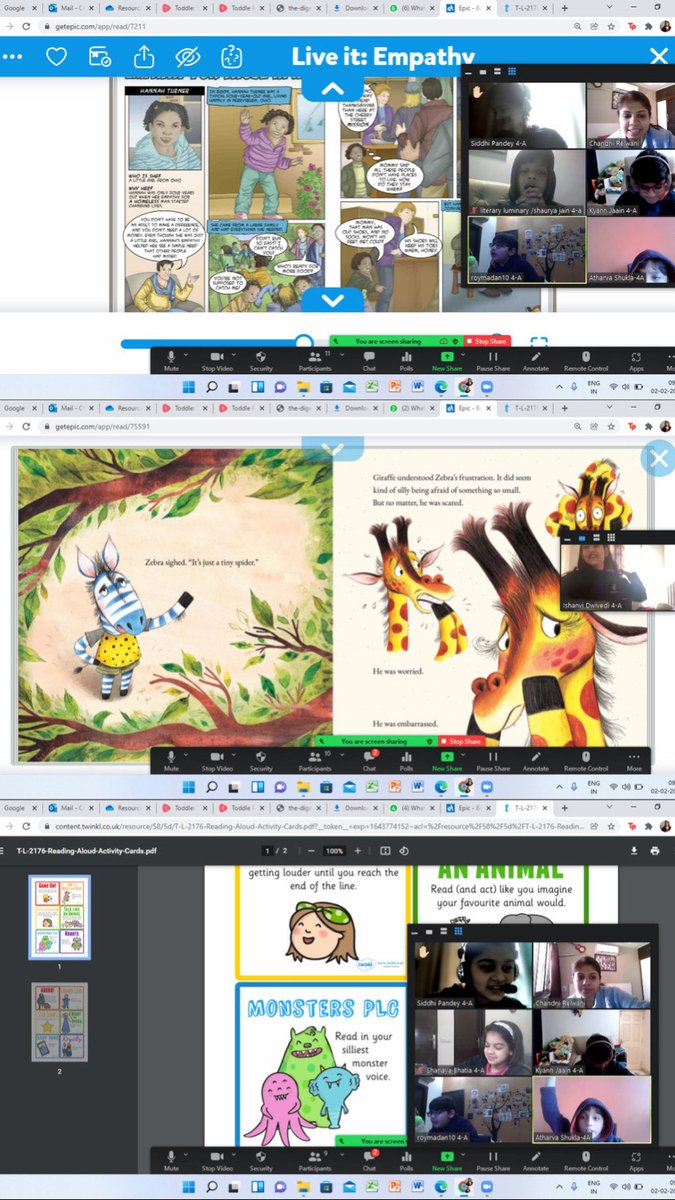Zoom out with minus button in PDF toolbar

[x=312, y=850]
